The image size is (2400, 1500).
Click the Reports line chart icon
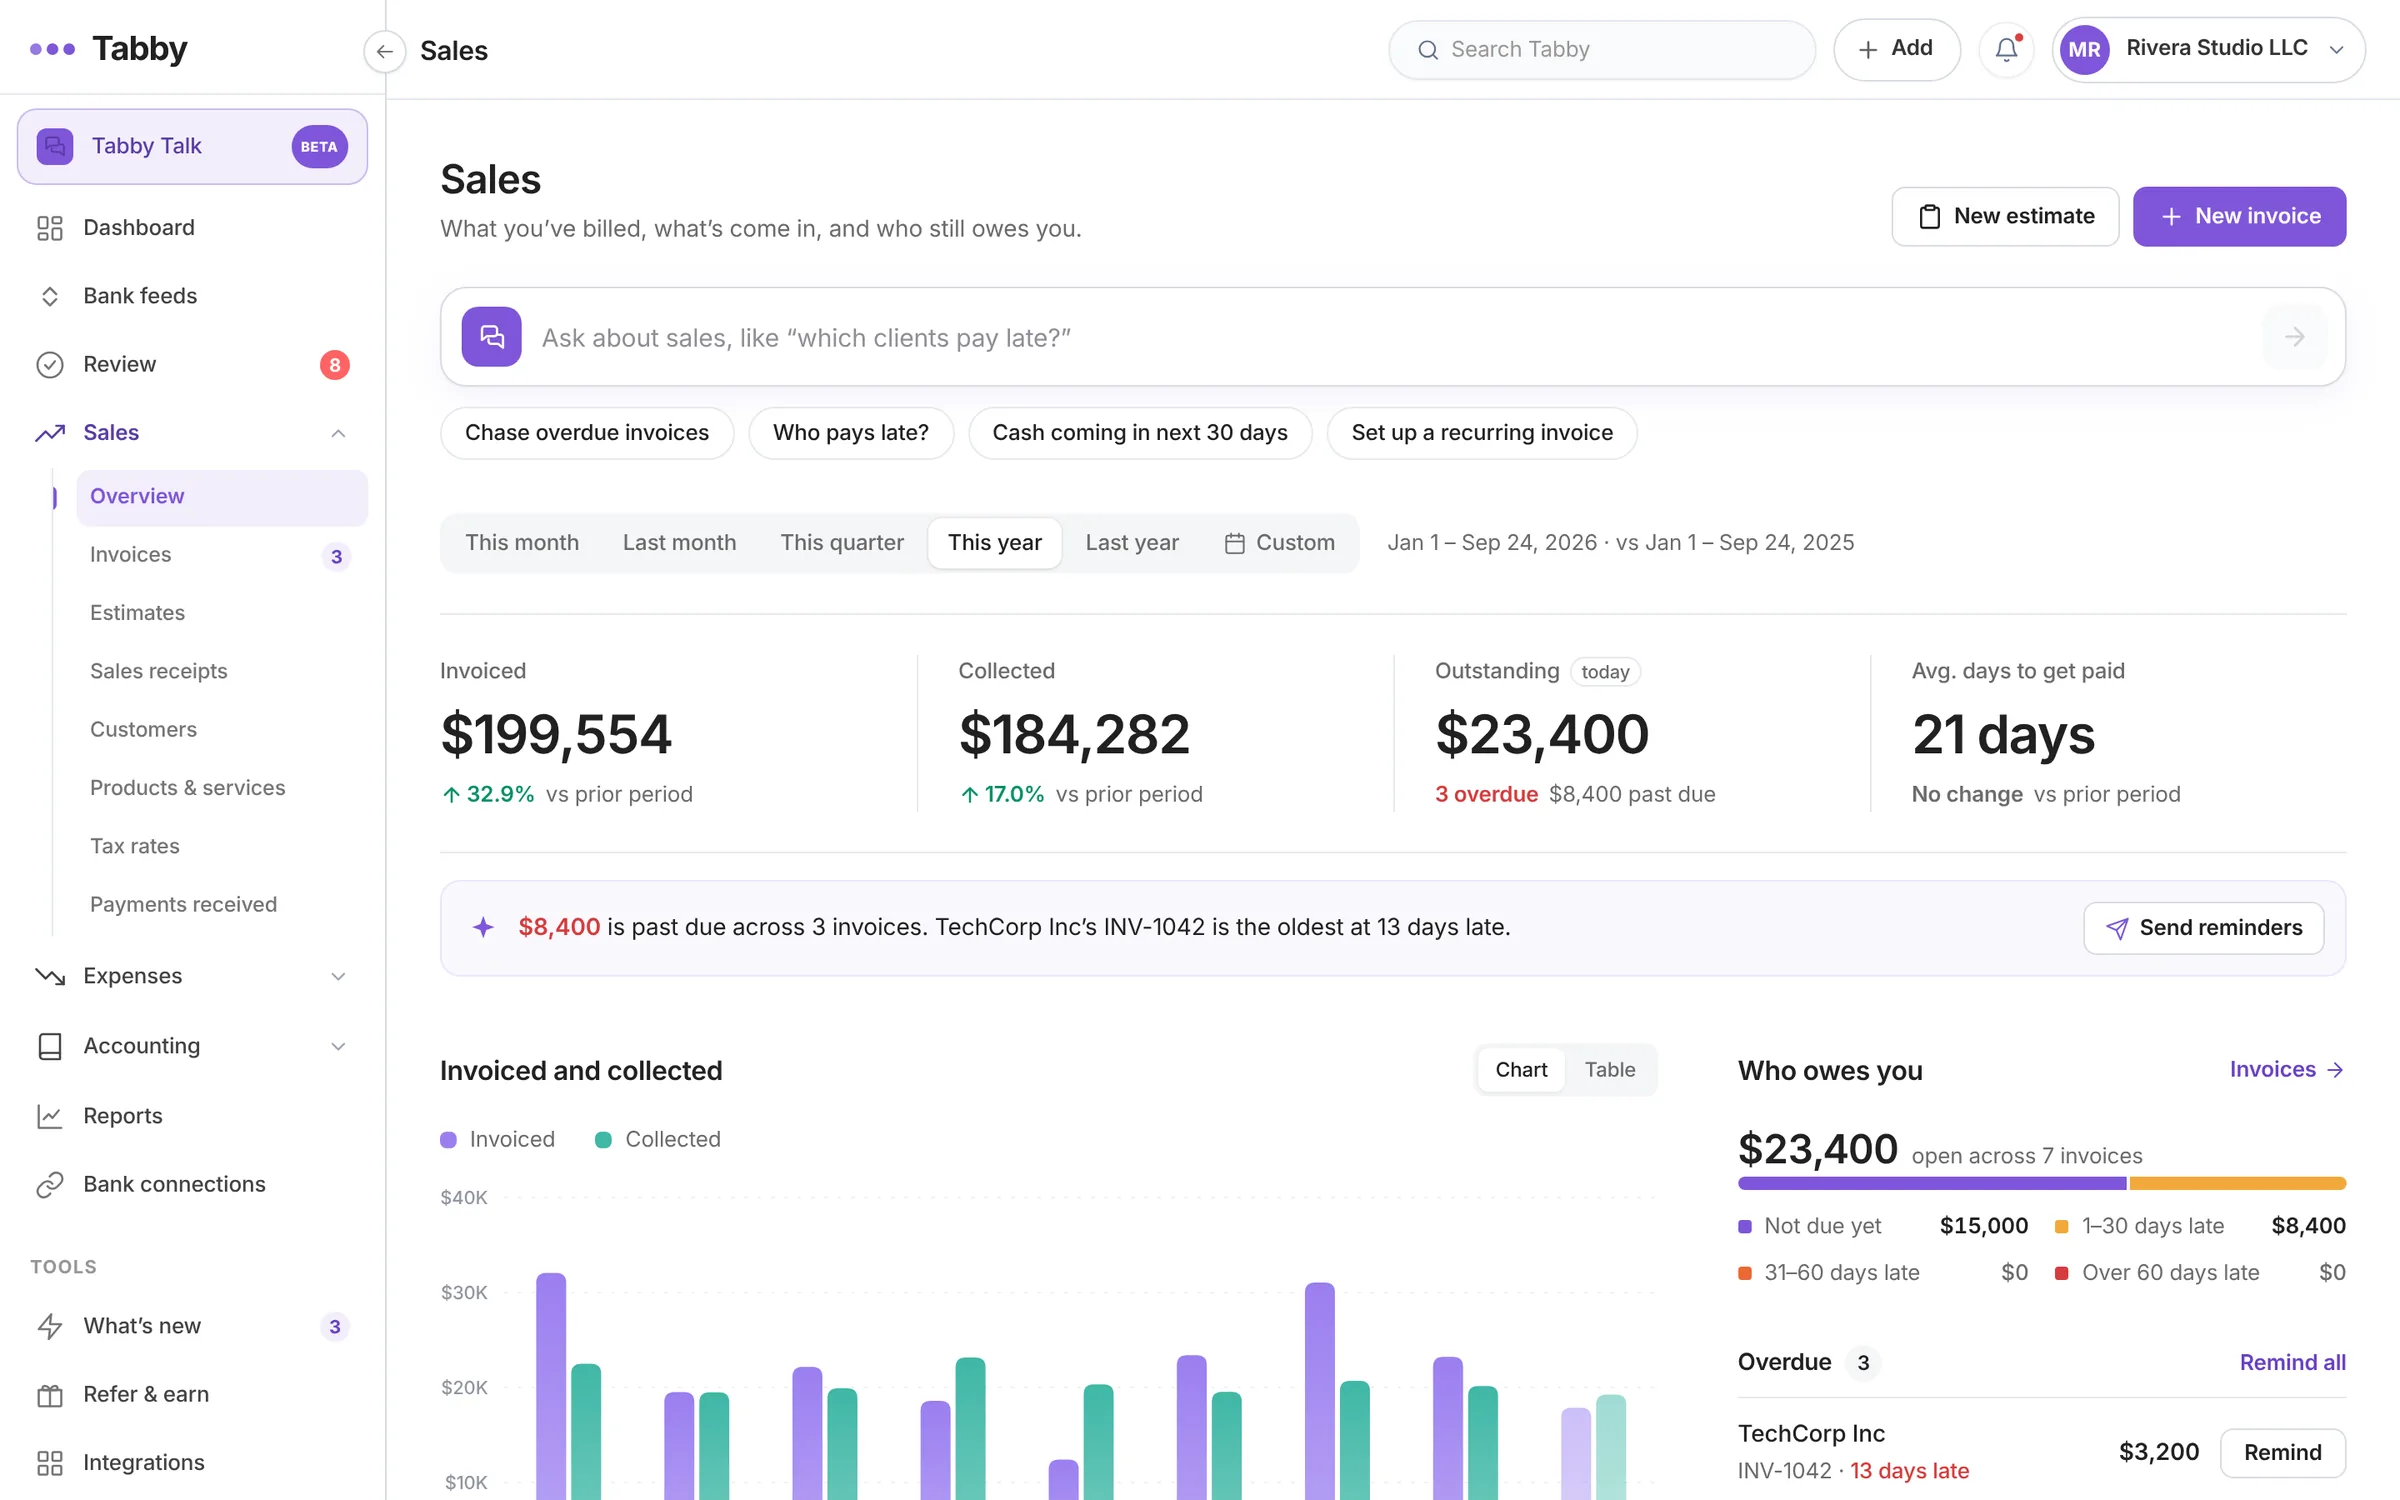tap(50, 1116)
